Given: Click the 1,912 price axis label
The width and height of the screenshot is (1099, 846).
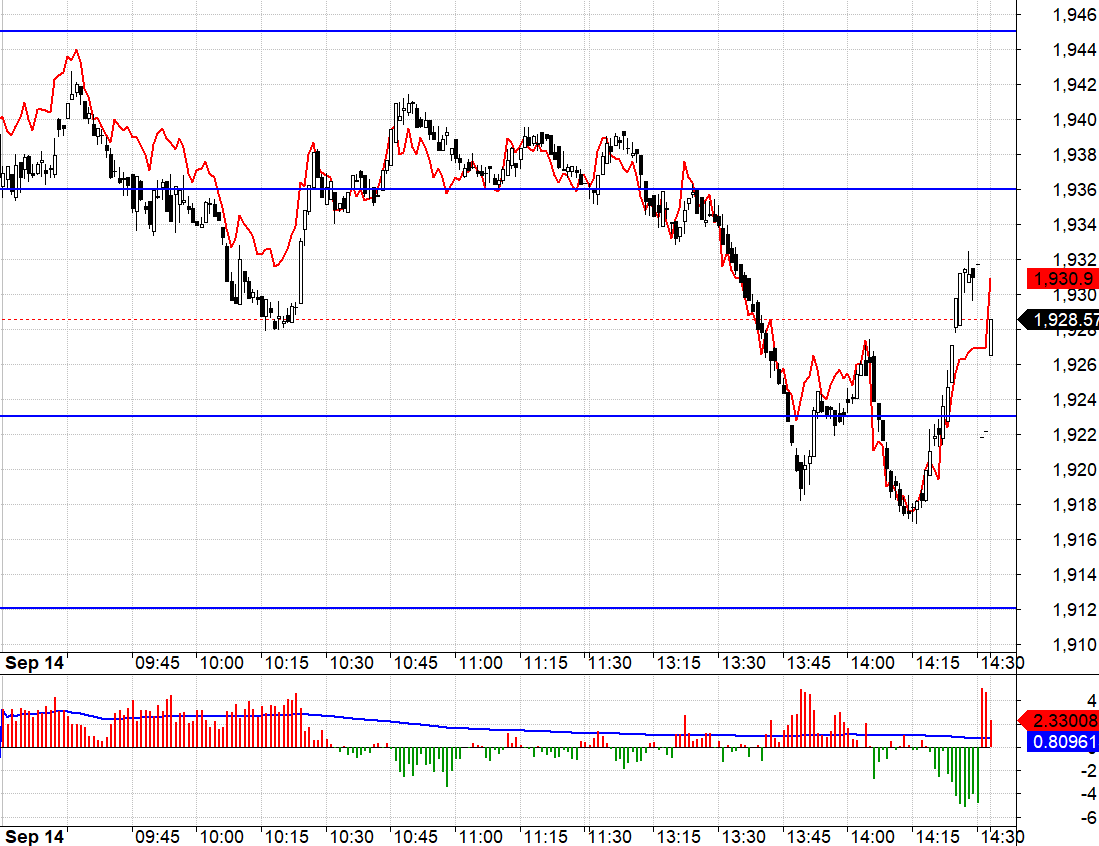Looking at the screenshot, I should 1074,610.
